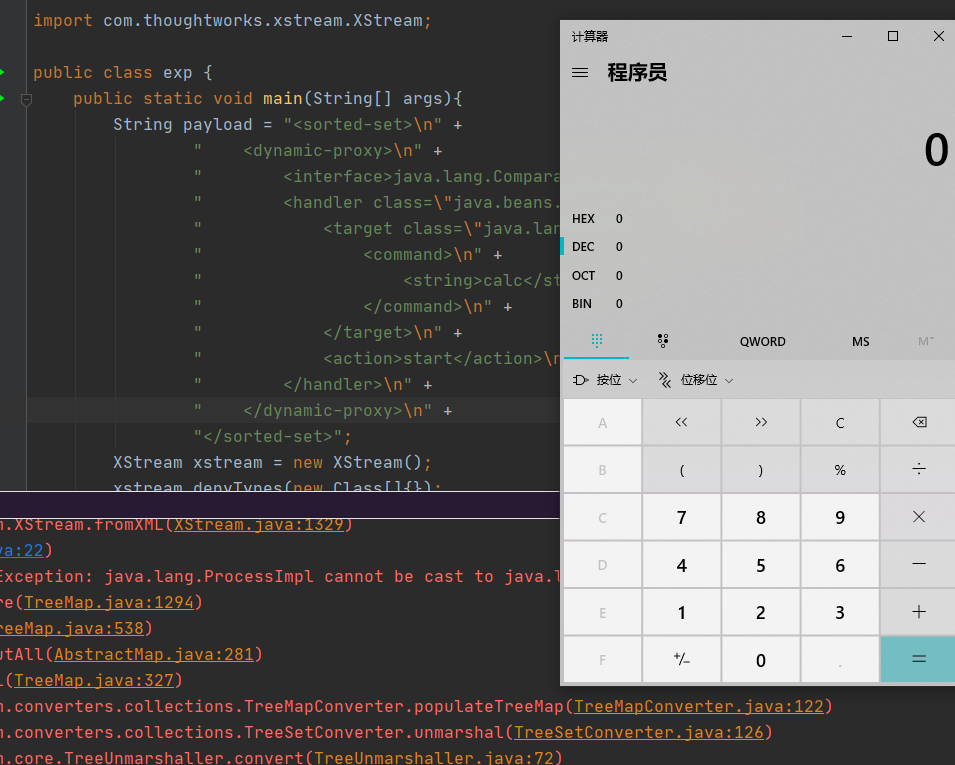Select the BIN number base
This screenshot has width=955, height=765.
597,303
